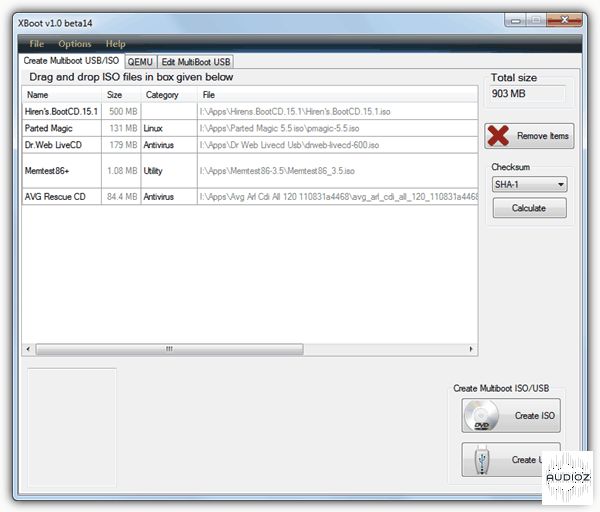Select the Hiren's.BootCD.15.1 row
The width and height of the screenshot is (600, 512).
(x=250, y=111)
